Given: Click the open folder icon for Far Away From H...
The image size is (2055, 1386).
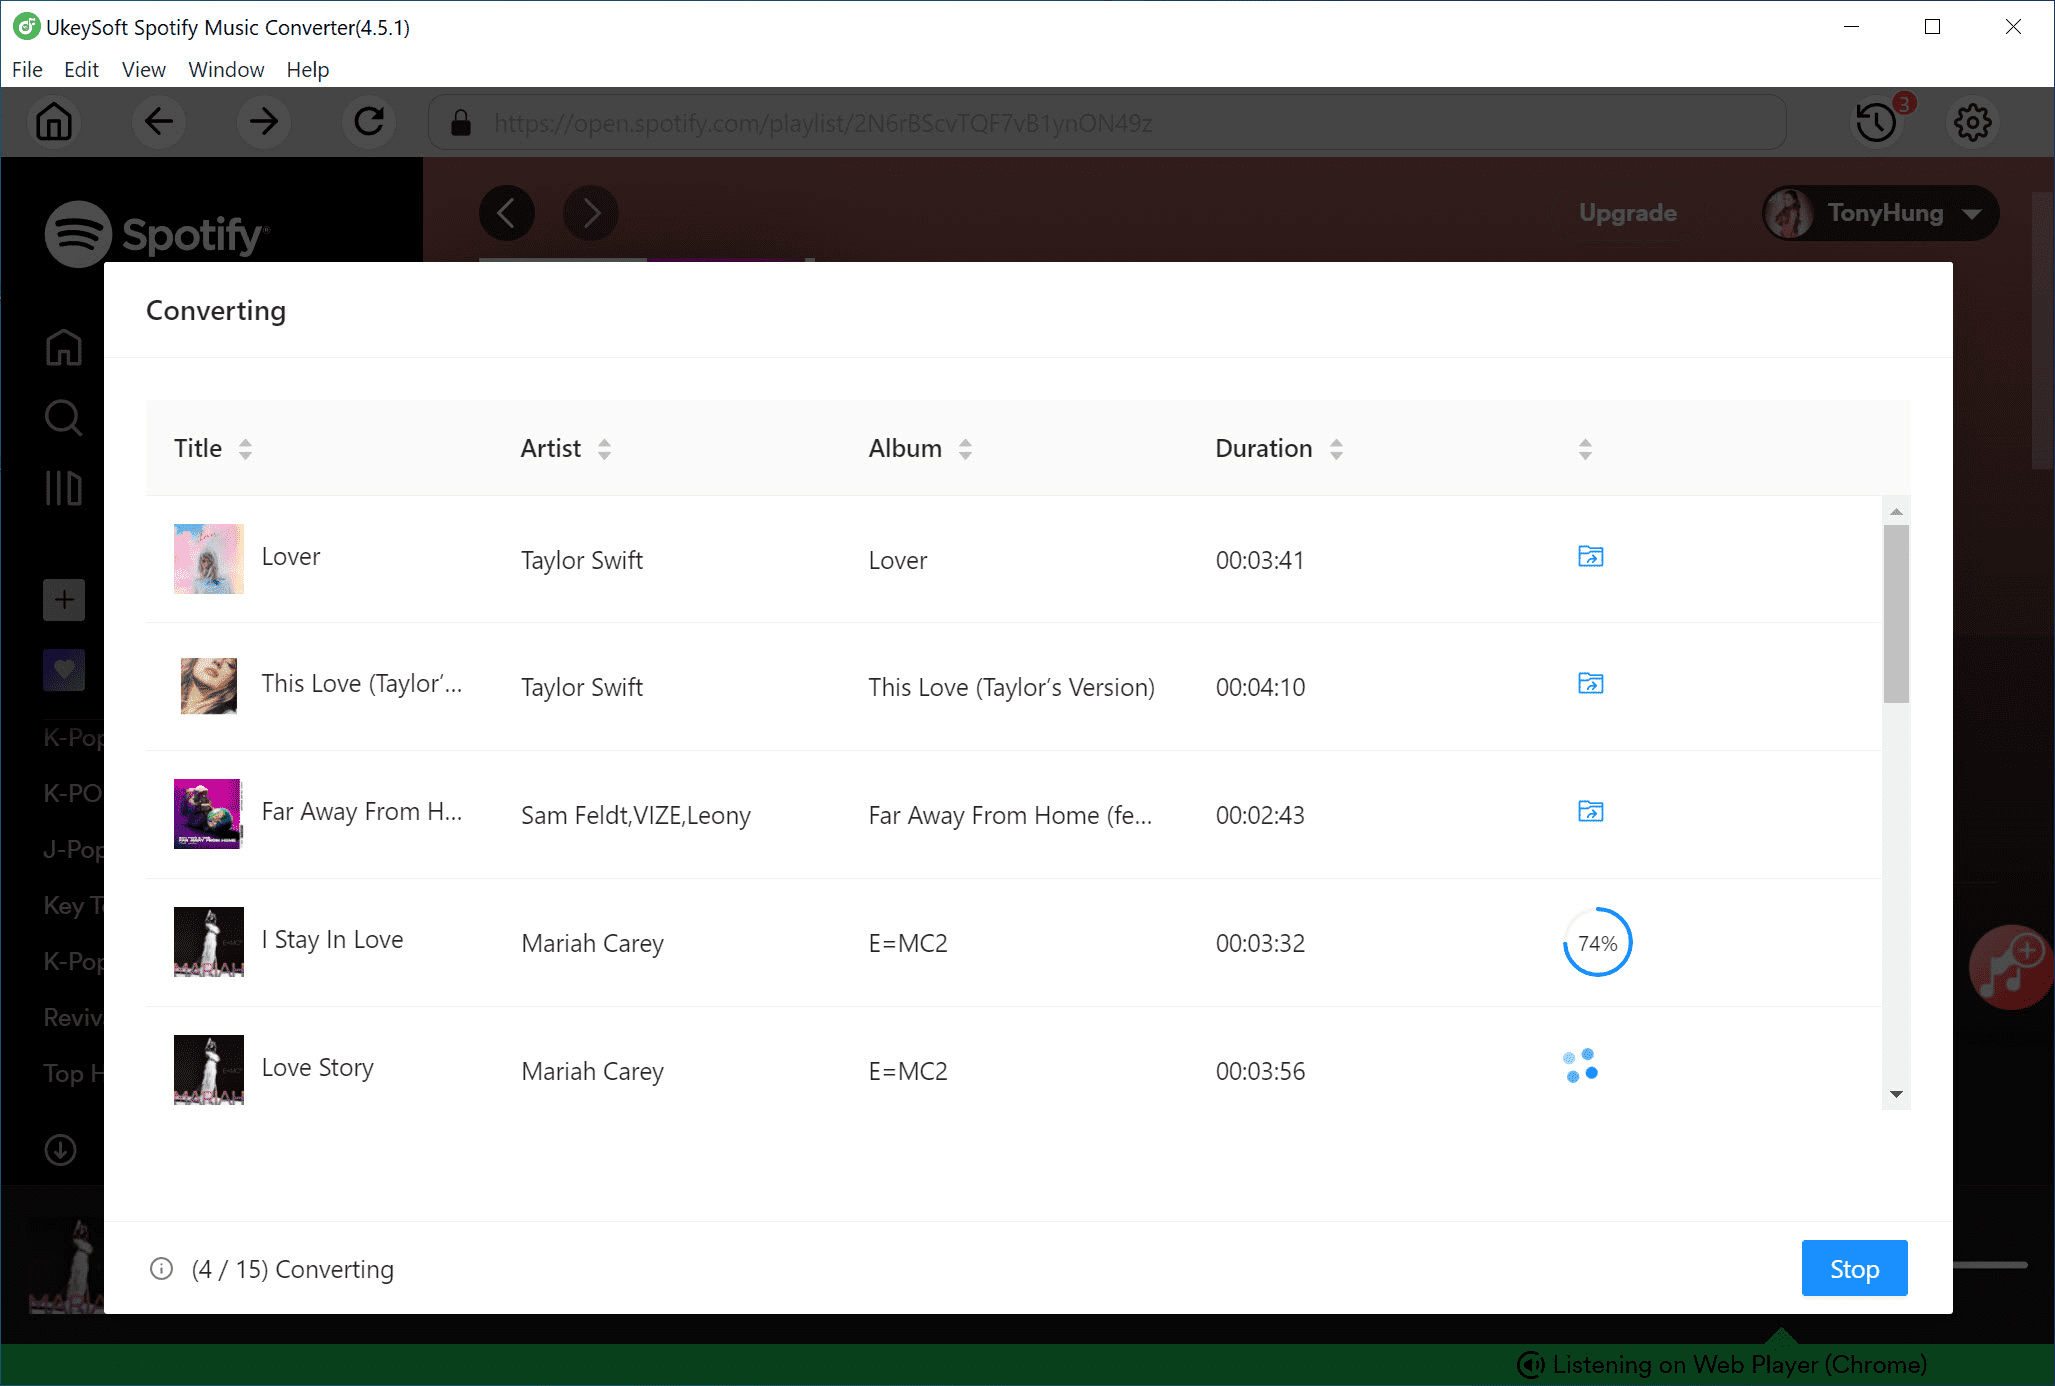Looking at the screenshot, I should coord(1590,812).
